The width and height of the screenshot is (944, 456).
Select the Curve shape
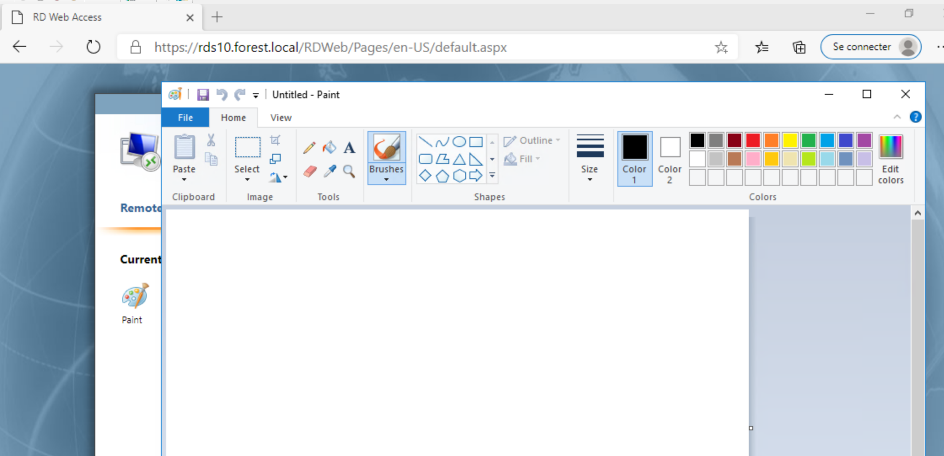coord(442,142)
